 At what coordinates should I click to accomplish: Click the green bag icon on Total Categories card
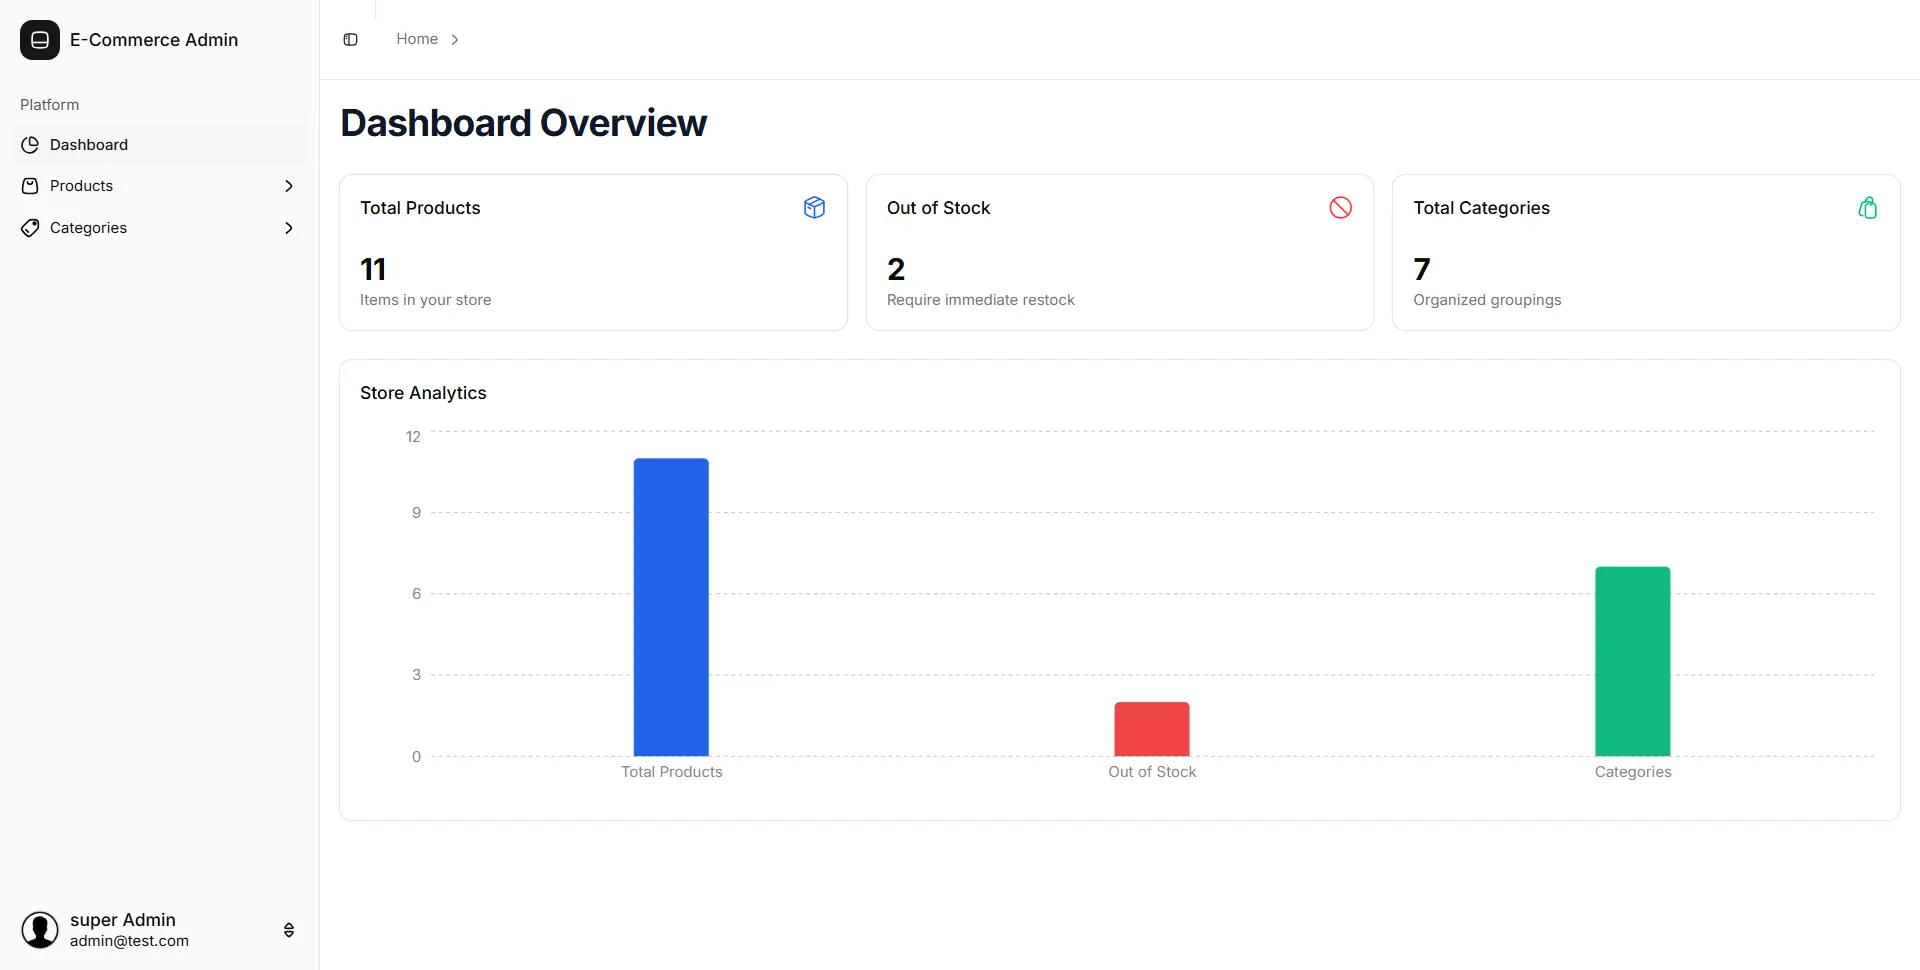(x=1867, y=207)
